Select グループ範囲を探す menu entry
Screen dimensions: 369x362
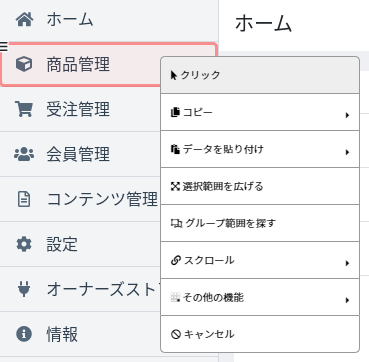(x=260, y=223)
